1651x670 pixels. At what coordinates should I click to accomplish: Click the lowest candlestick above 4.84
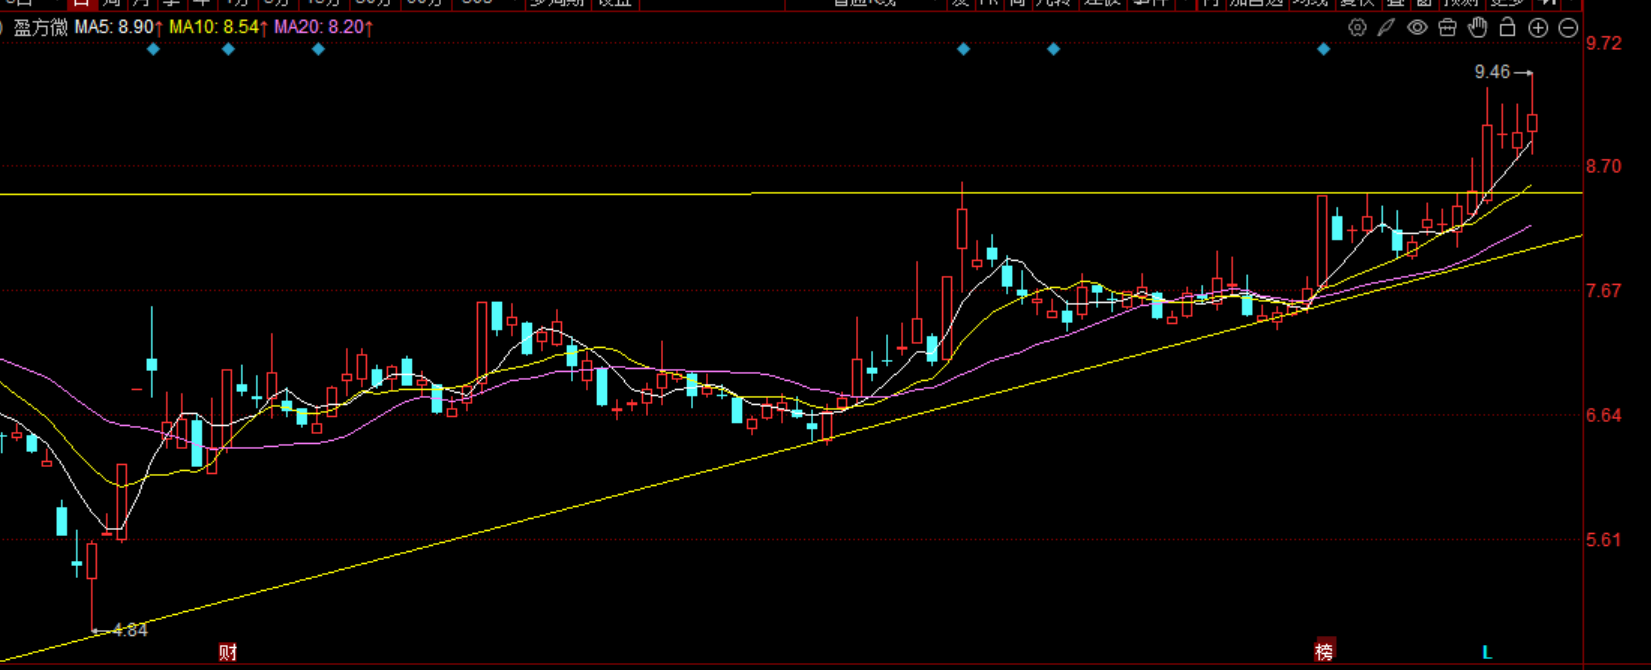click(92, 560)
